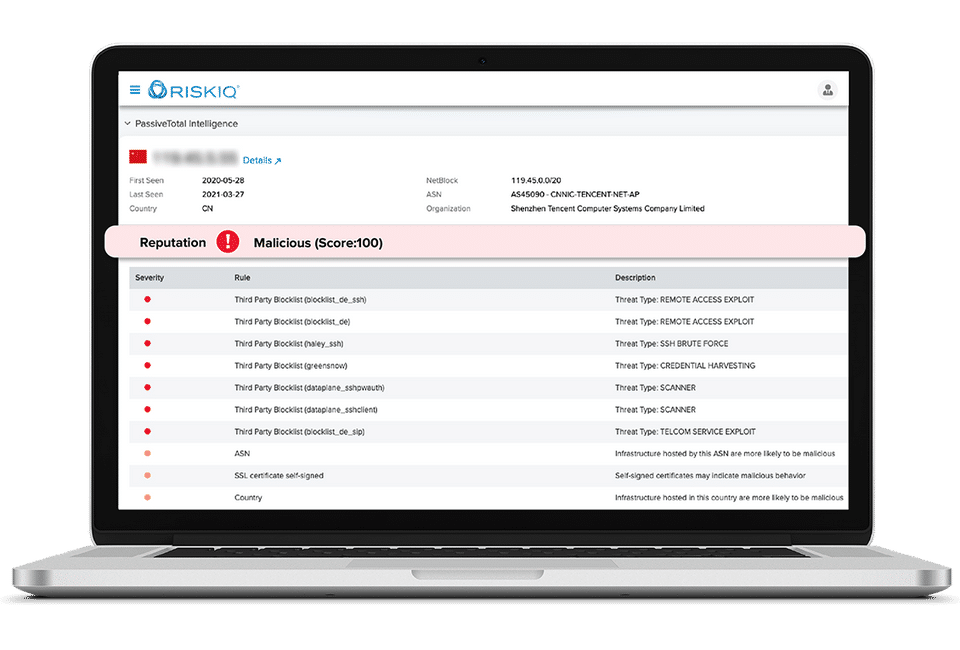Click the ASN hosting infrastructure description
960x650 pixels.
tap(725, 454)
